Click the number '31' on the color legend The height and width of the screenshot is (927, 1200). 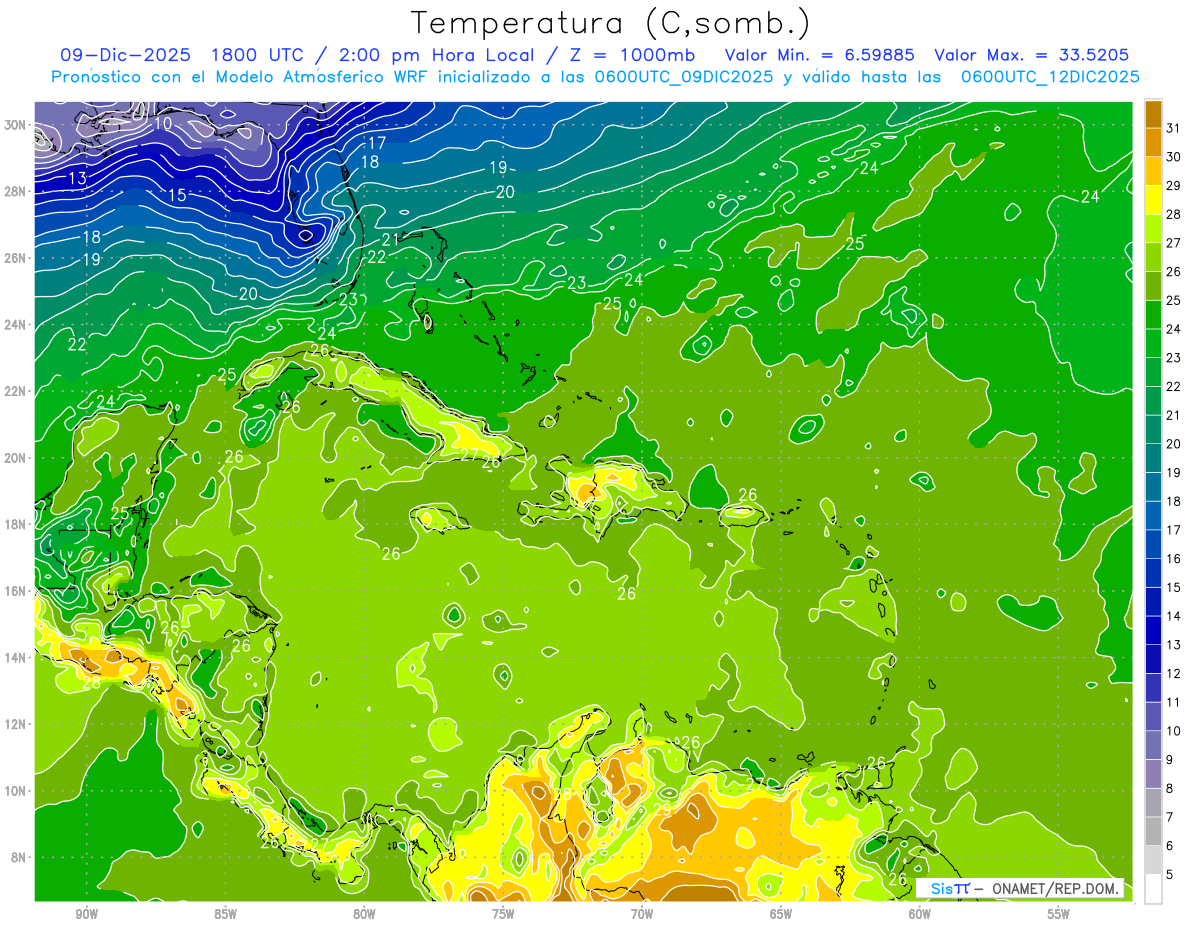point(1174,128)
